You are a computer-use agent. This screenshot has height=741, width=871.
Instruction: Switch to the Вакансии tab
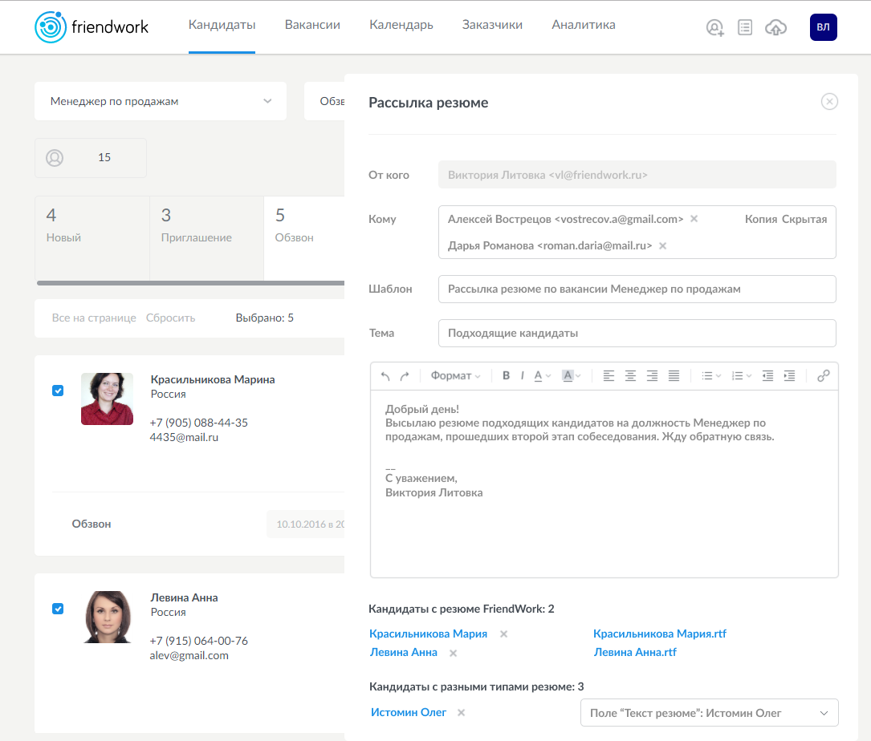(x=312, y=25)
